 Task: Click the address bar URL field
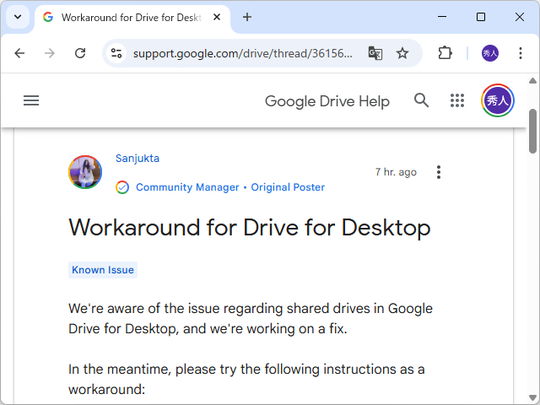click(x=243, y=53)
